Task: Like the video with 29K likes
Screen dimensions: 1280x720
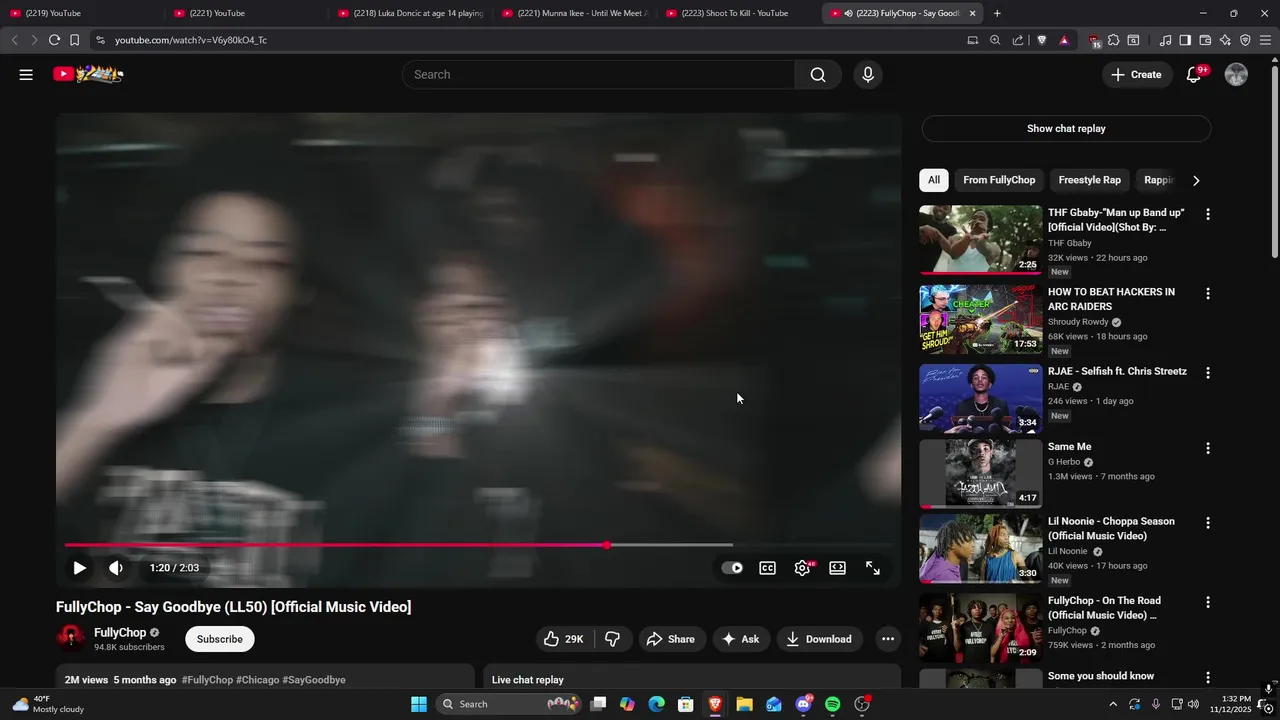Action: coord(564,639)
